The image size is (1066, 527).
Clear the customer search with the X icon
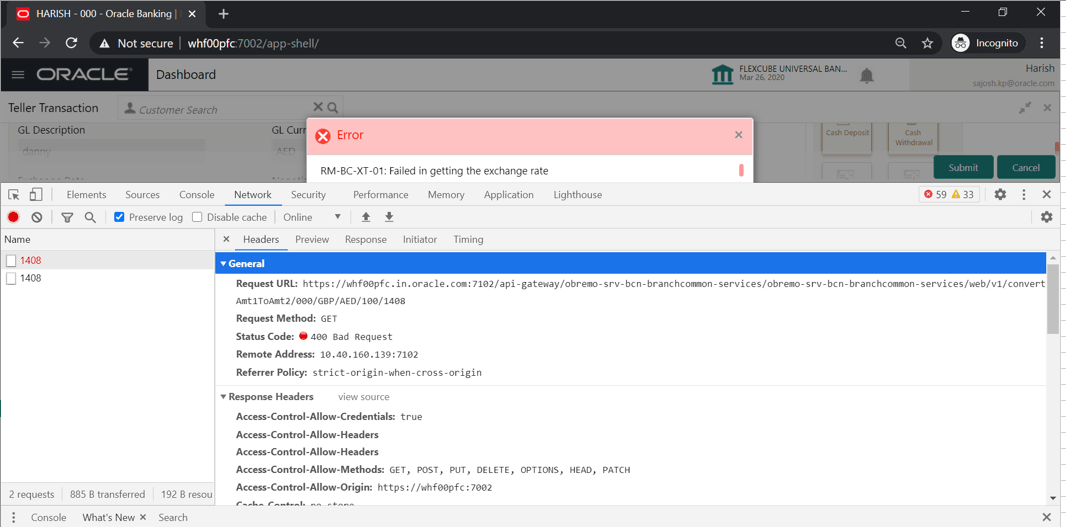coord(318,107)
